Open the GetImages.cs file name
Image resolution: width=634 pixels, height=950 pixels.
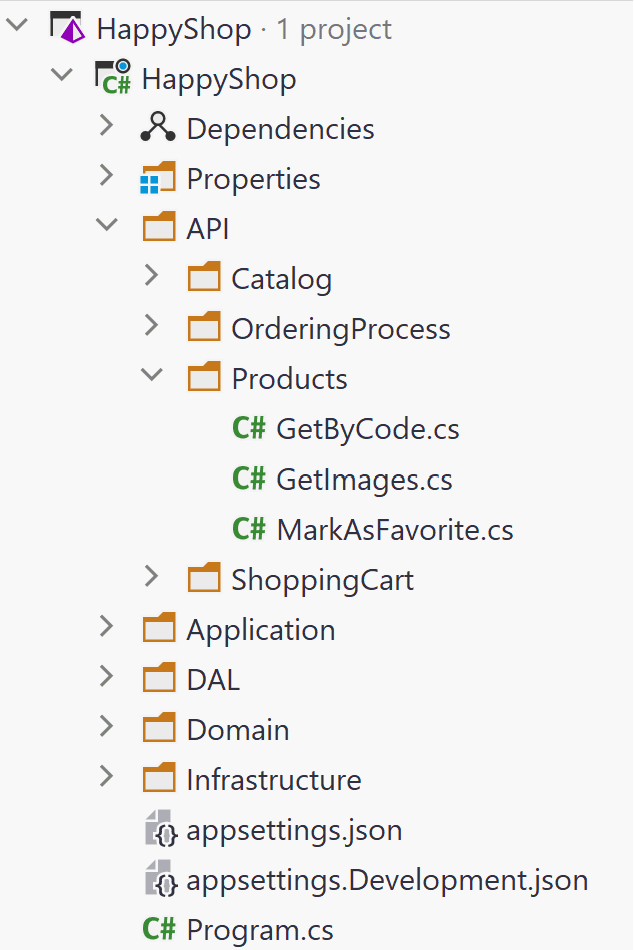[x=364, y=480]
